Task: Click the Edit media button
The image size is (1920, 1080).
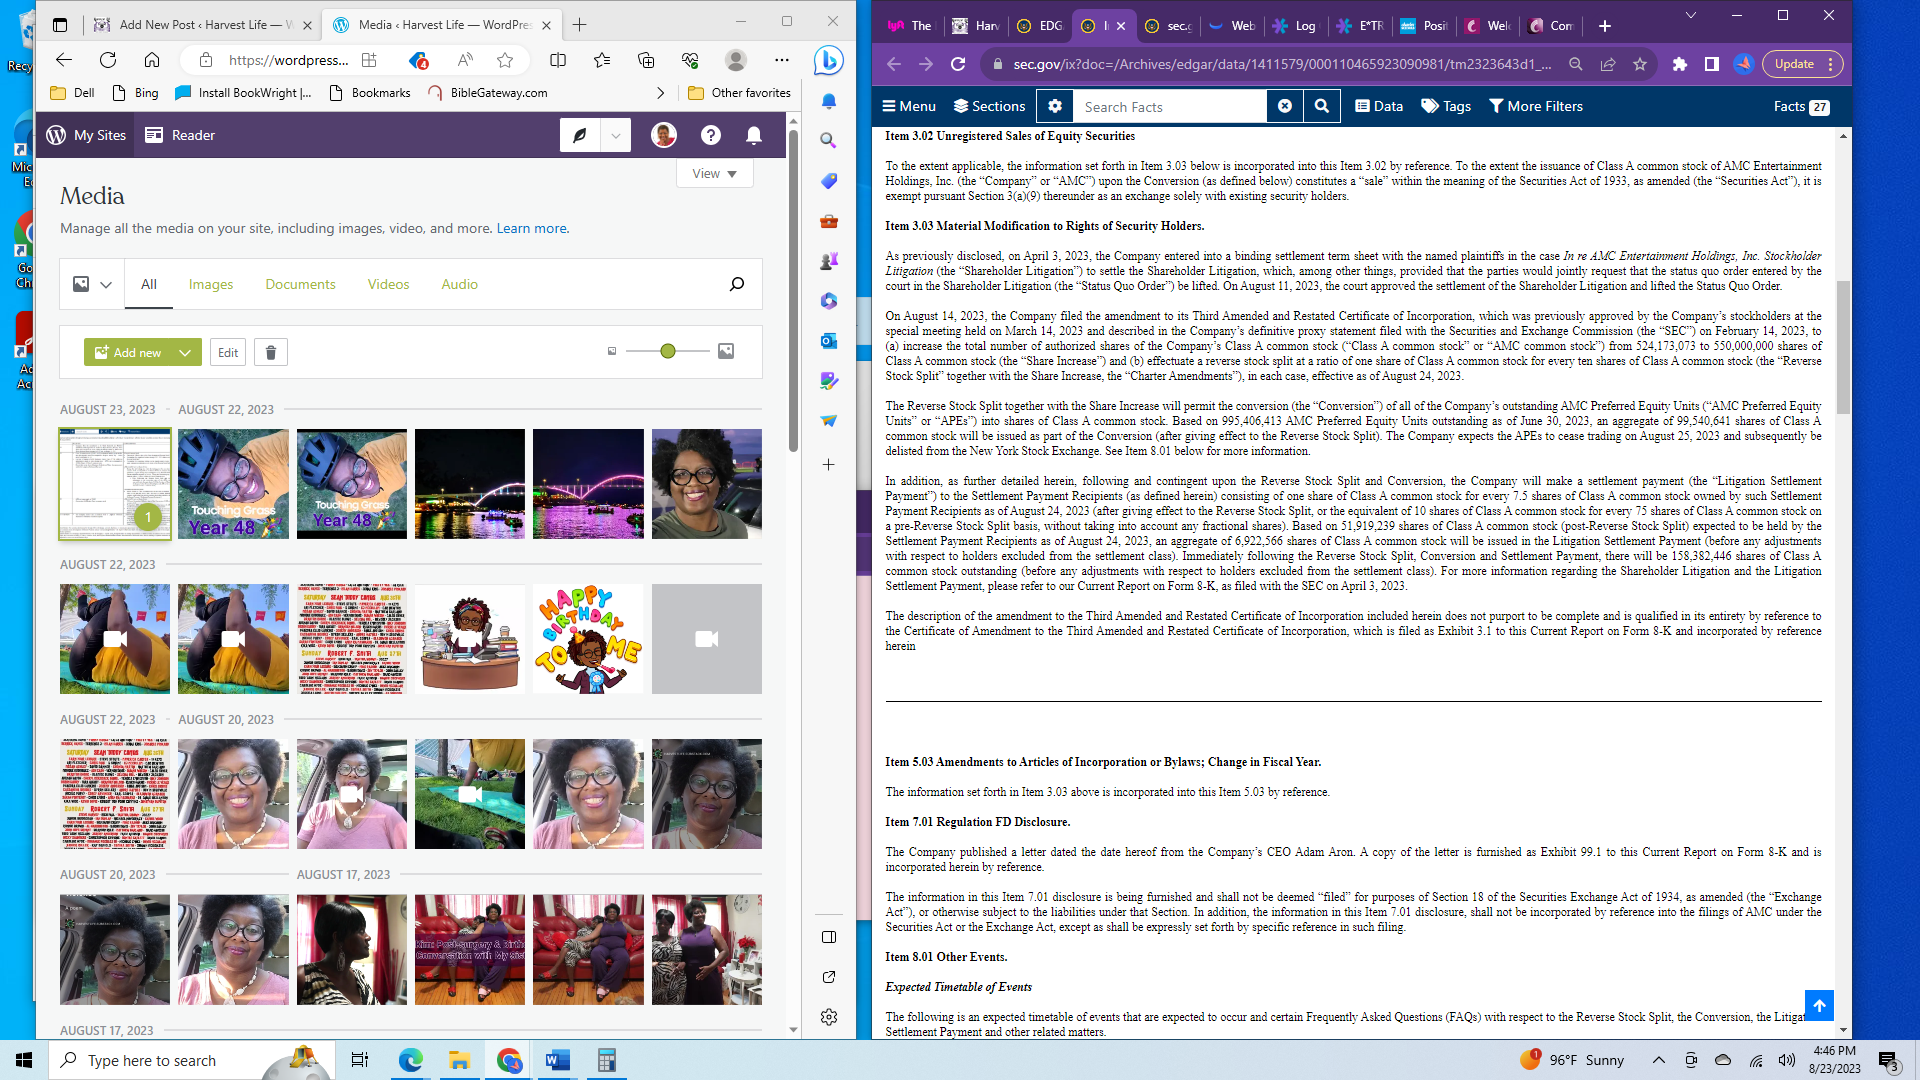Action: coord(228,352)
